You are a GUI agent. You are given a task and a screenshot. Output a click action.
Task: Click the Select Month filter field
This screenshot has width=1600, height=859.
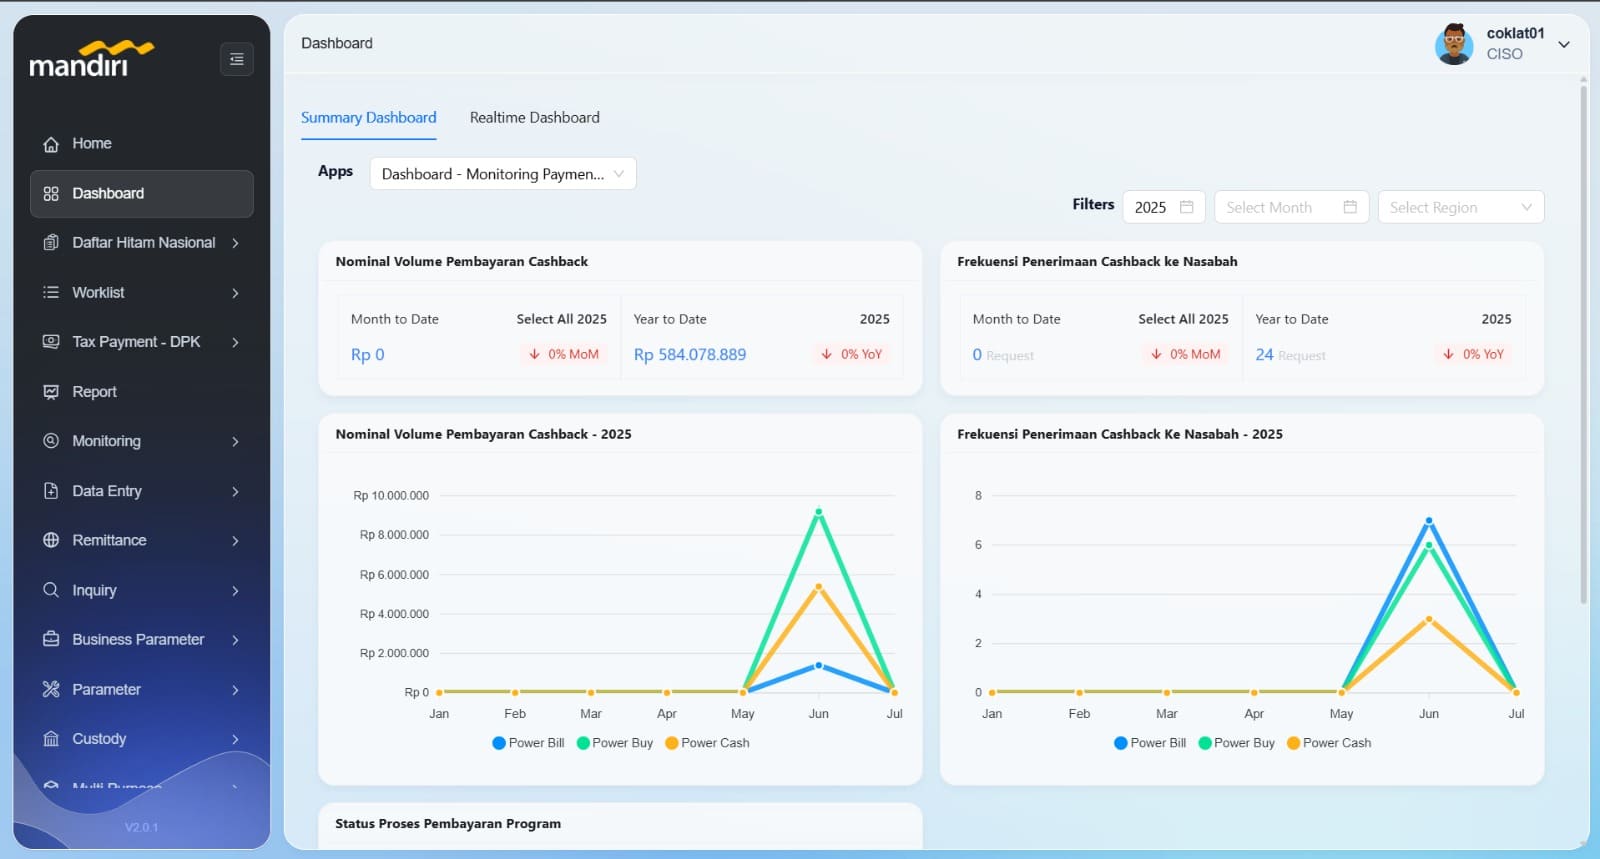tap(1291, 207)
